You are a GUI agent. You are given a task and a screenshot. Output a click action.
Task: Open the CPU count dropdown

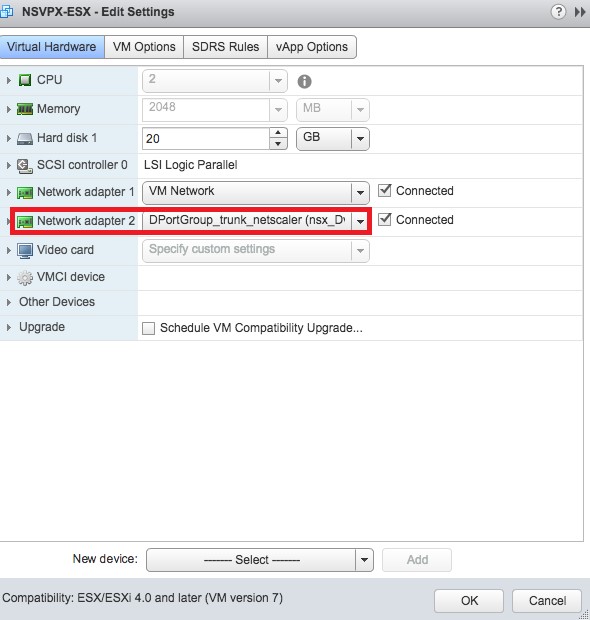pos(215,81)
